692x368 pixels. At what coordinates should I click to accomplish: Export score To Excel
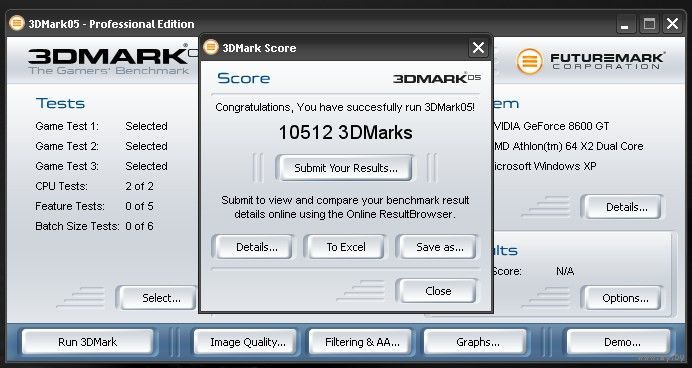346,247
